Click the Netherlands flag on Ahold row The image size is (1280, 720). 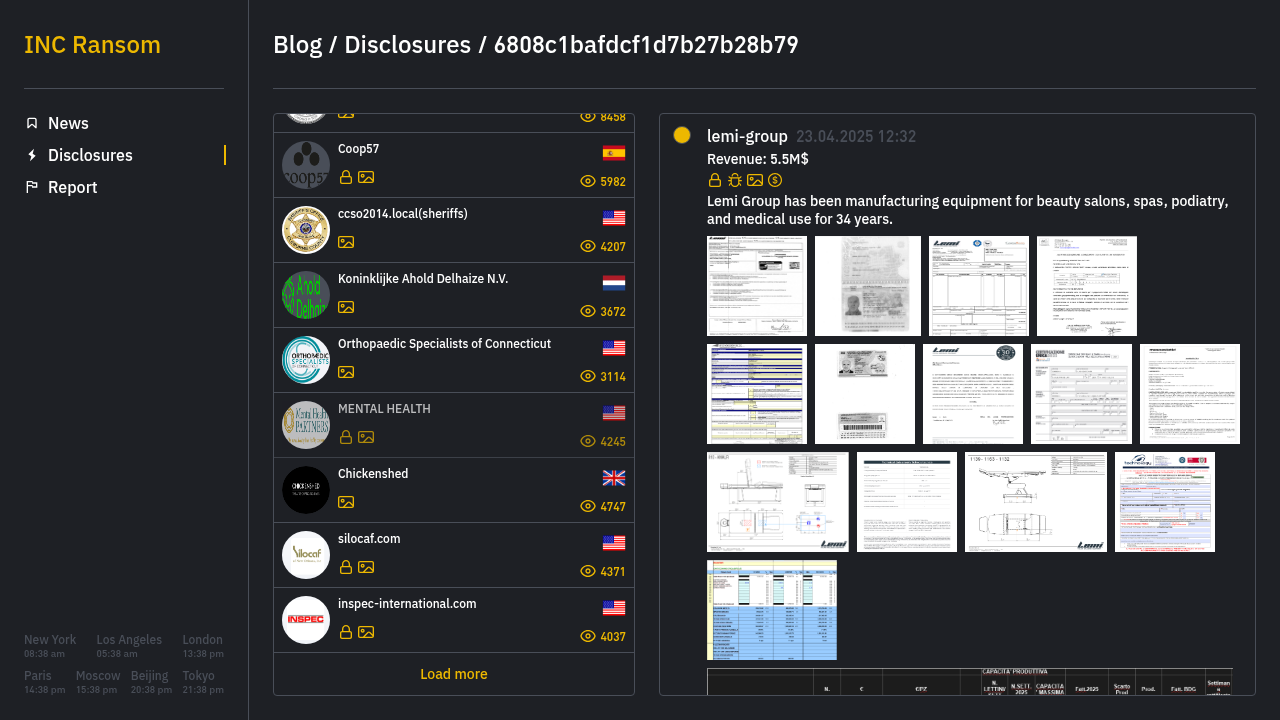point(614,283)
